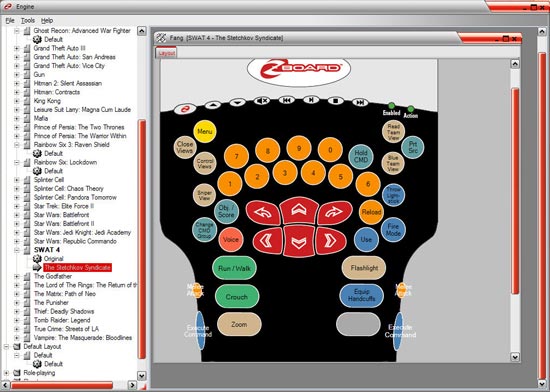Open the File menu

coord(10,20)
